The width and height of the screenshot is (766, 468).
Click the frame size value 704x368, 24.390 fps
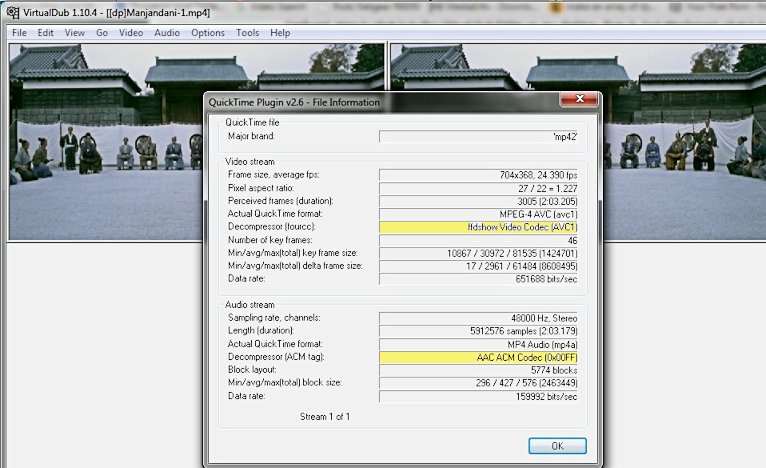(x=478, y=175)
